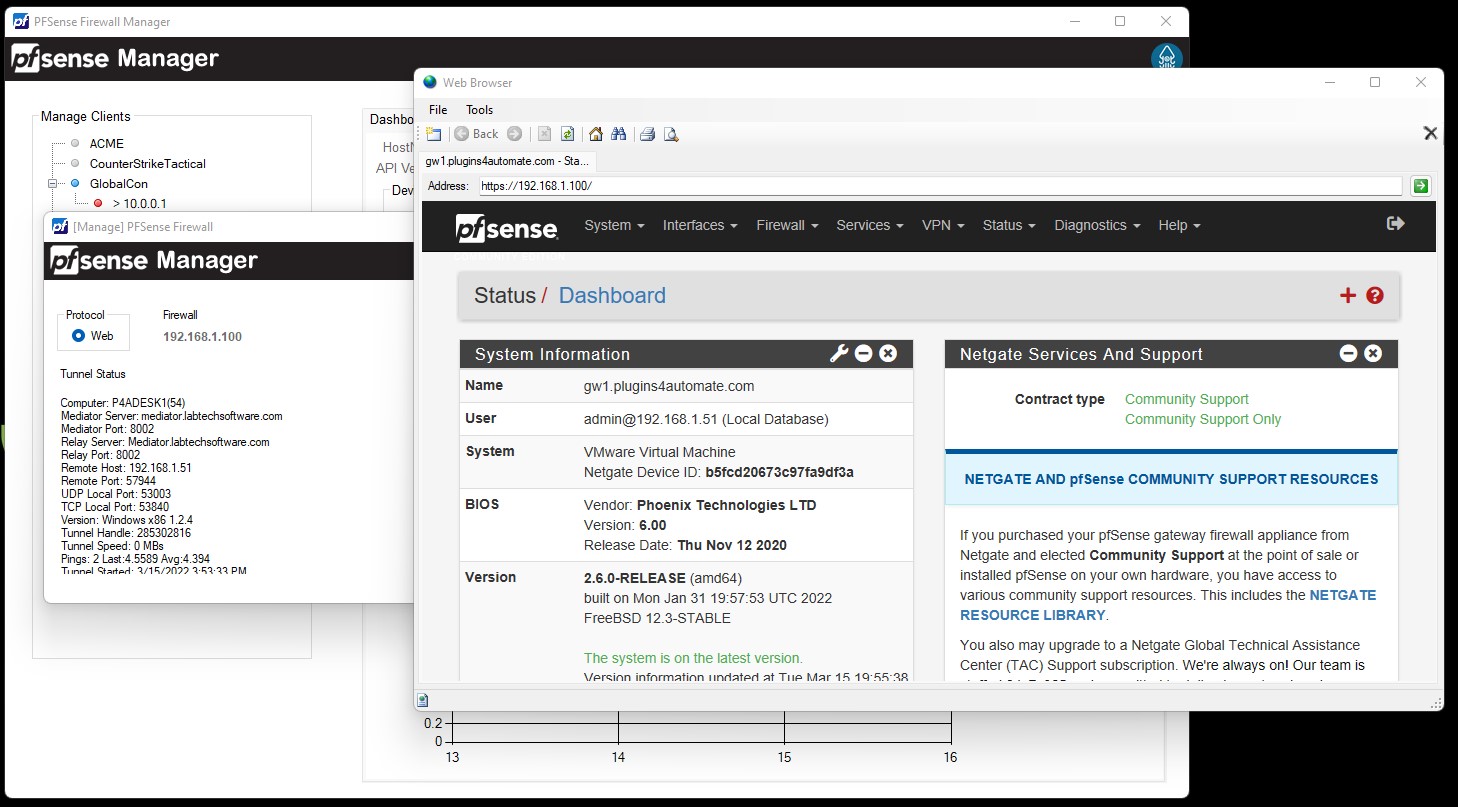Refresh the page with the reload icon

tap(567, 133)
